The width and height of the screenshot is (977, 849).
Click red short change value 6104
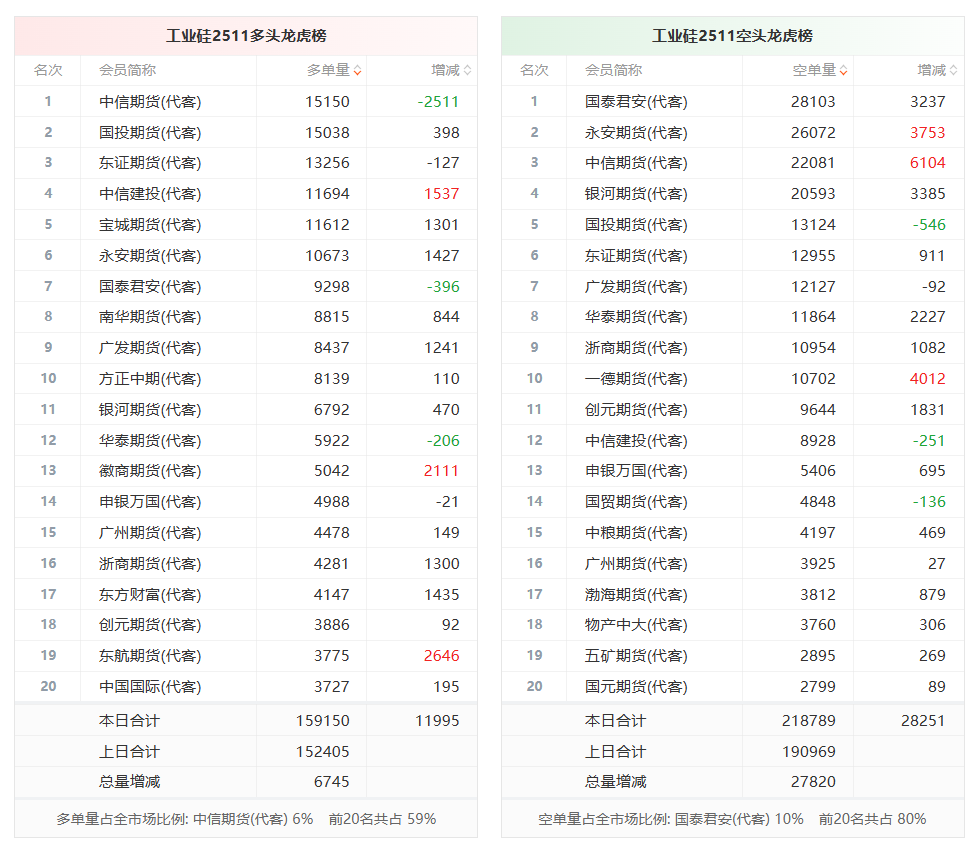pos(927,163)
